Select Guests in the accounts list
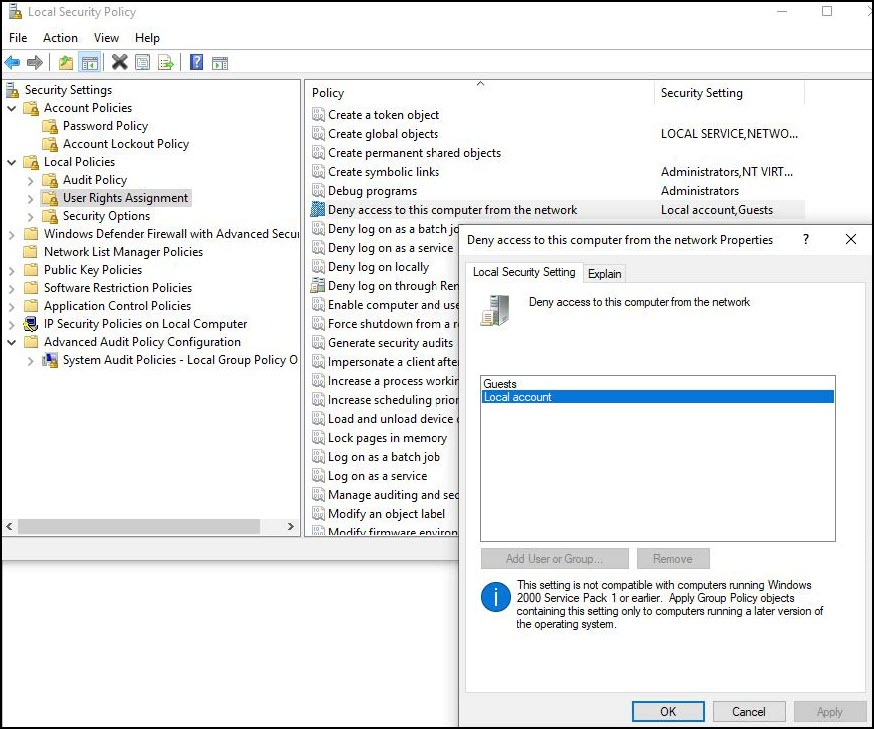Viewport: 874px width, 729px height. (500, 384)
